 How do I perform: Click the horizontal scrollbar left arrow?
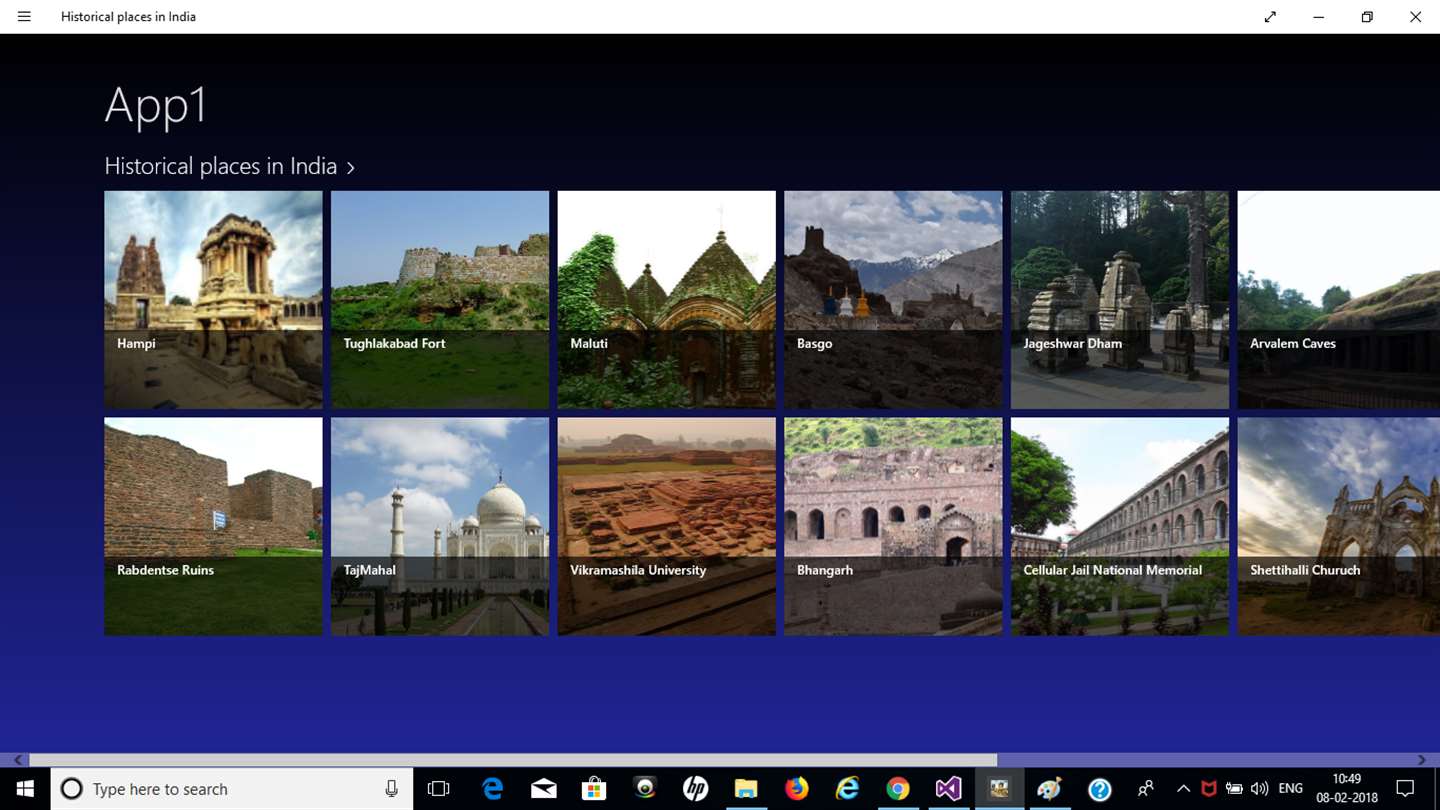pos(17,760)
